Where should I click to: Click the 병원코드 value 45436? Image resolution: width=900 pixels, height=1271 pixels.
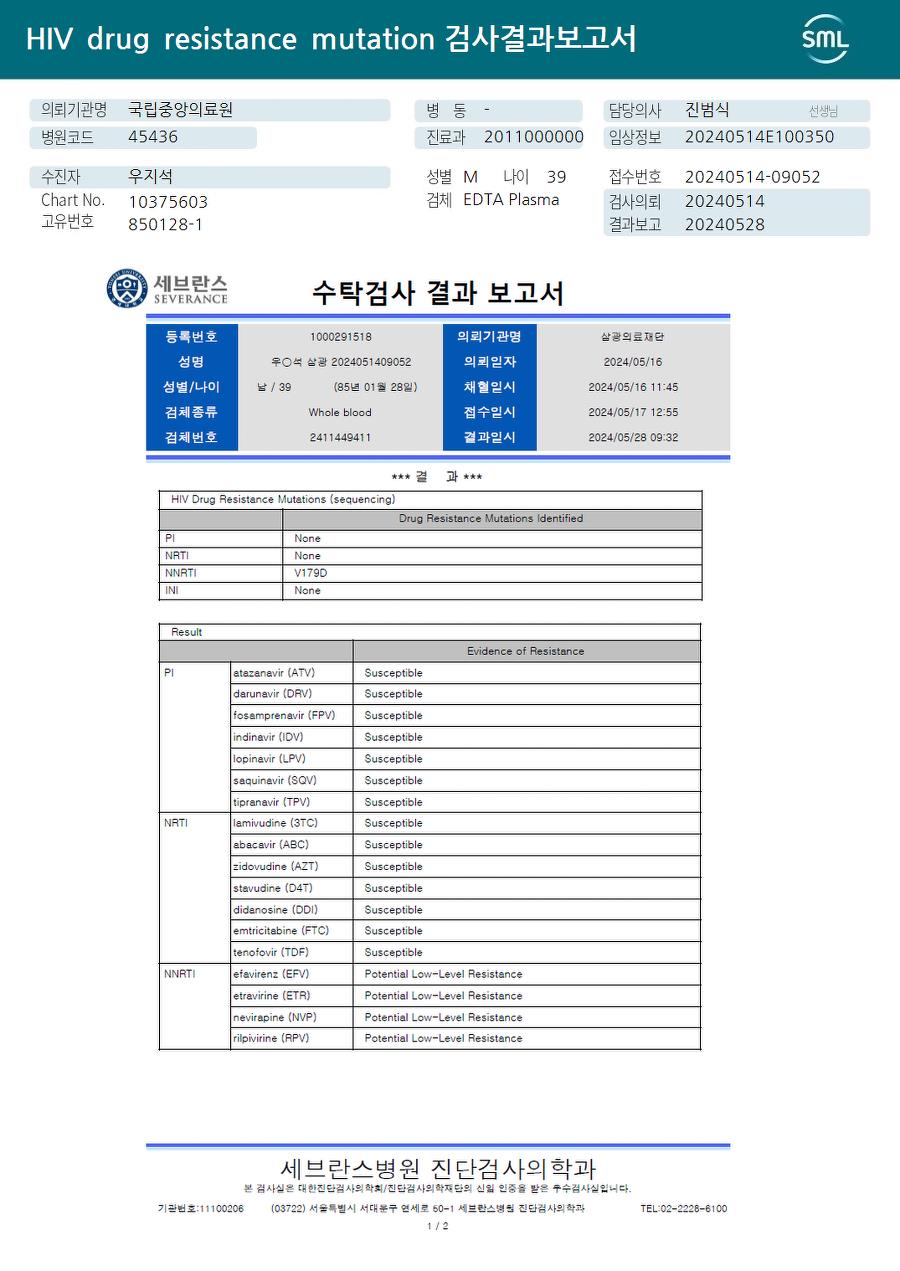pyautogui.click(x=153, y=137)
